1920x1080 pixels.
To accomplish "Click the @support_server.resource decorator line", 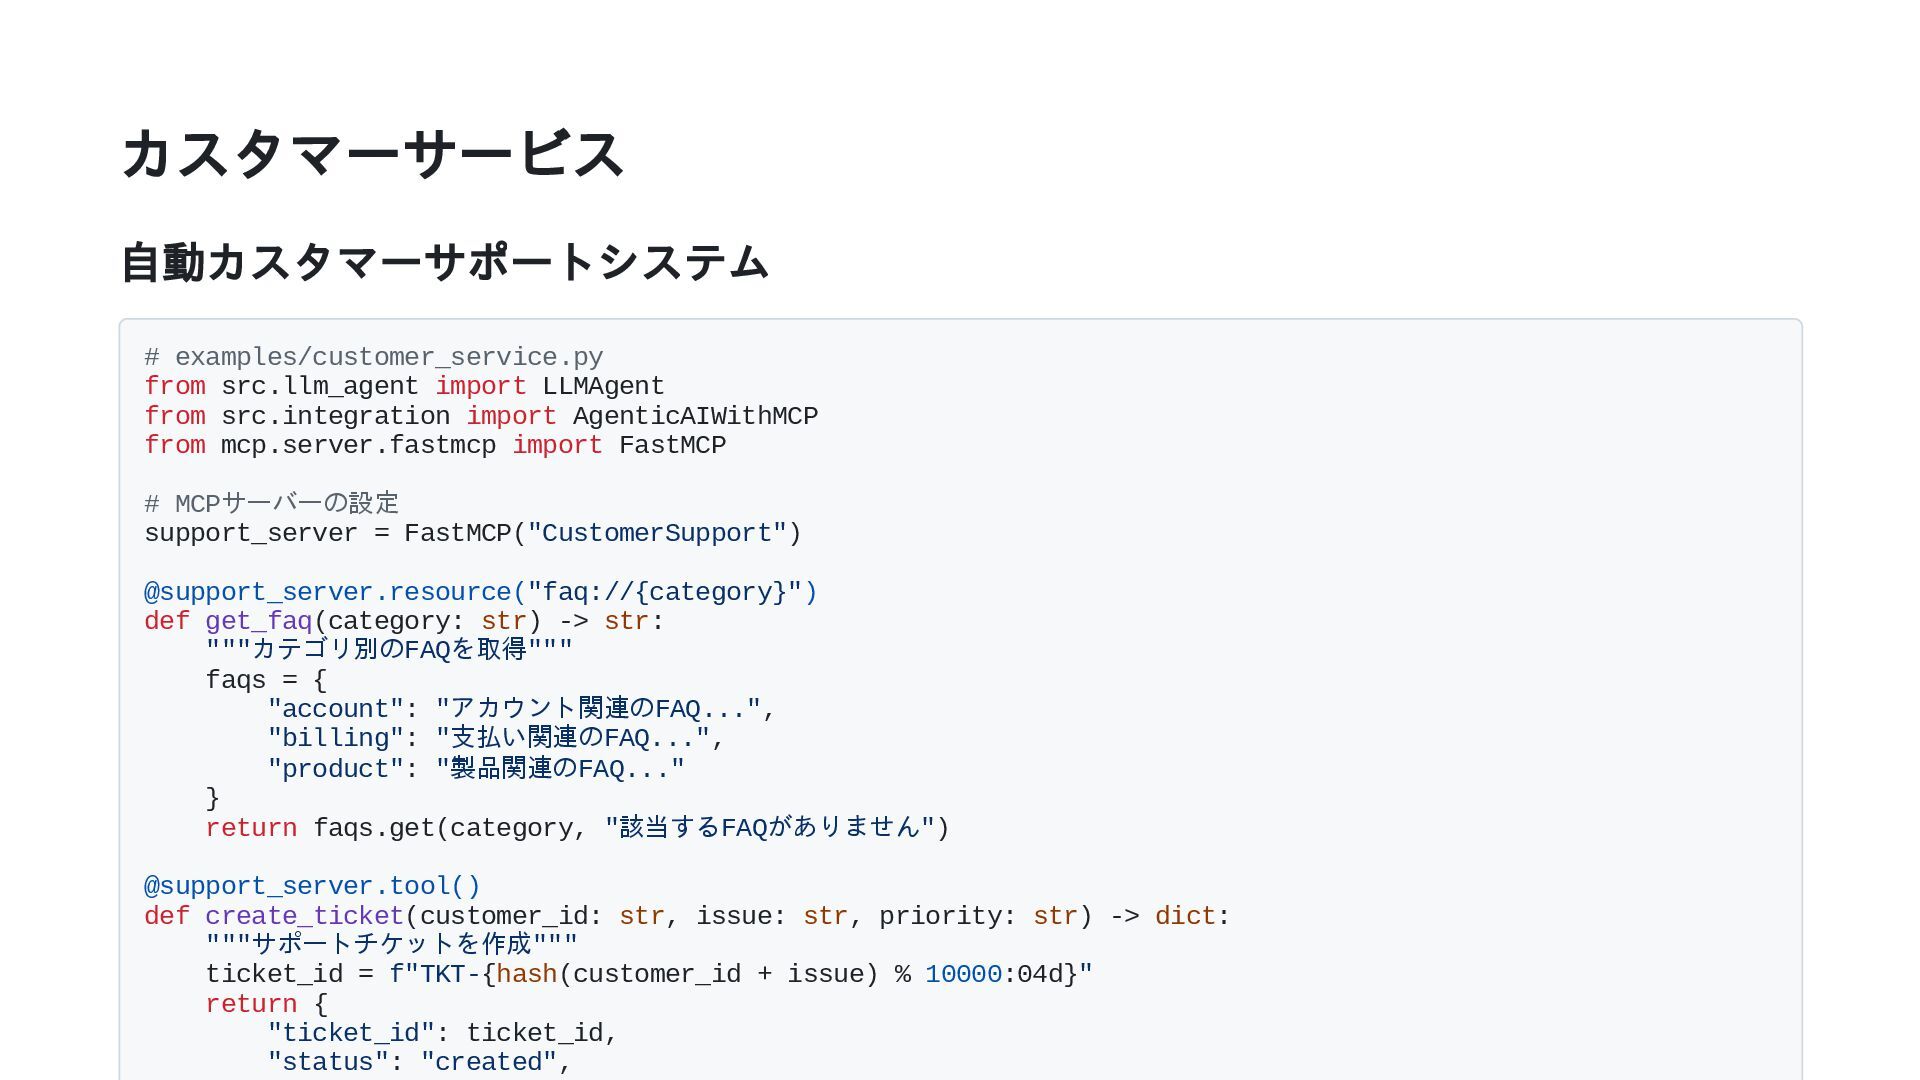I will tap(480, 592).
